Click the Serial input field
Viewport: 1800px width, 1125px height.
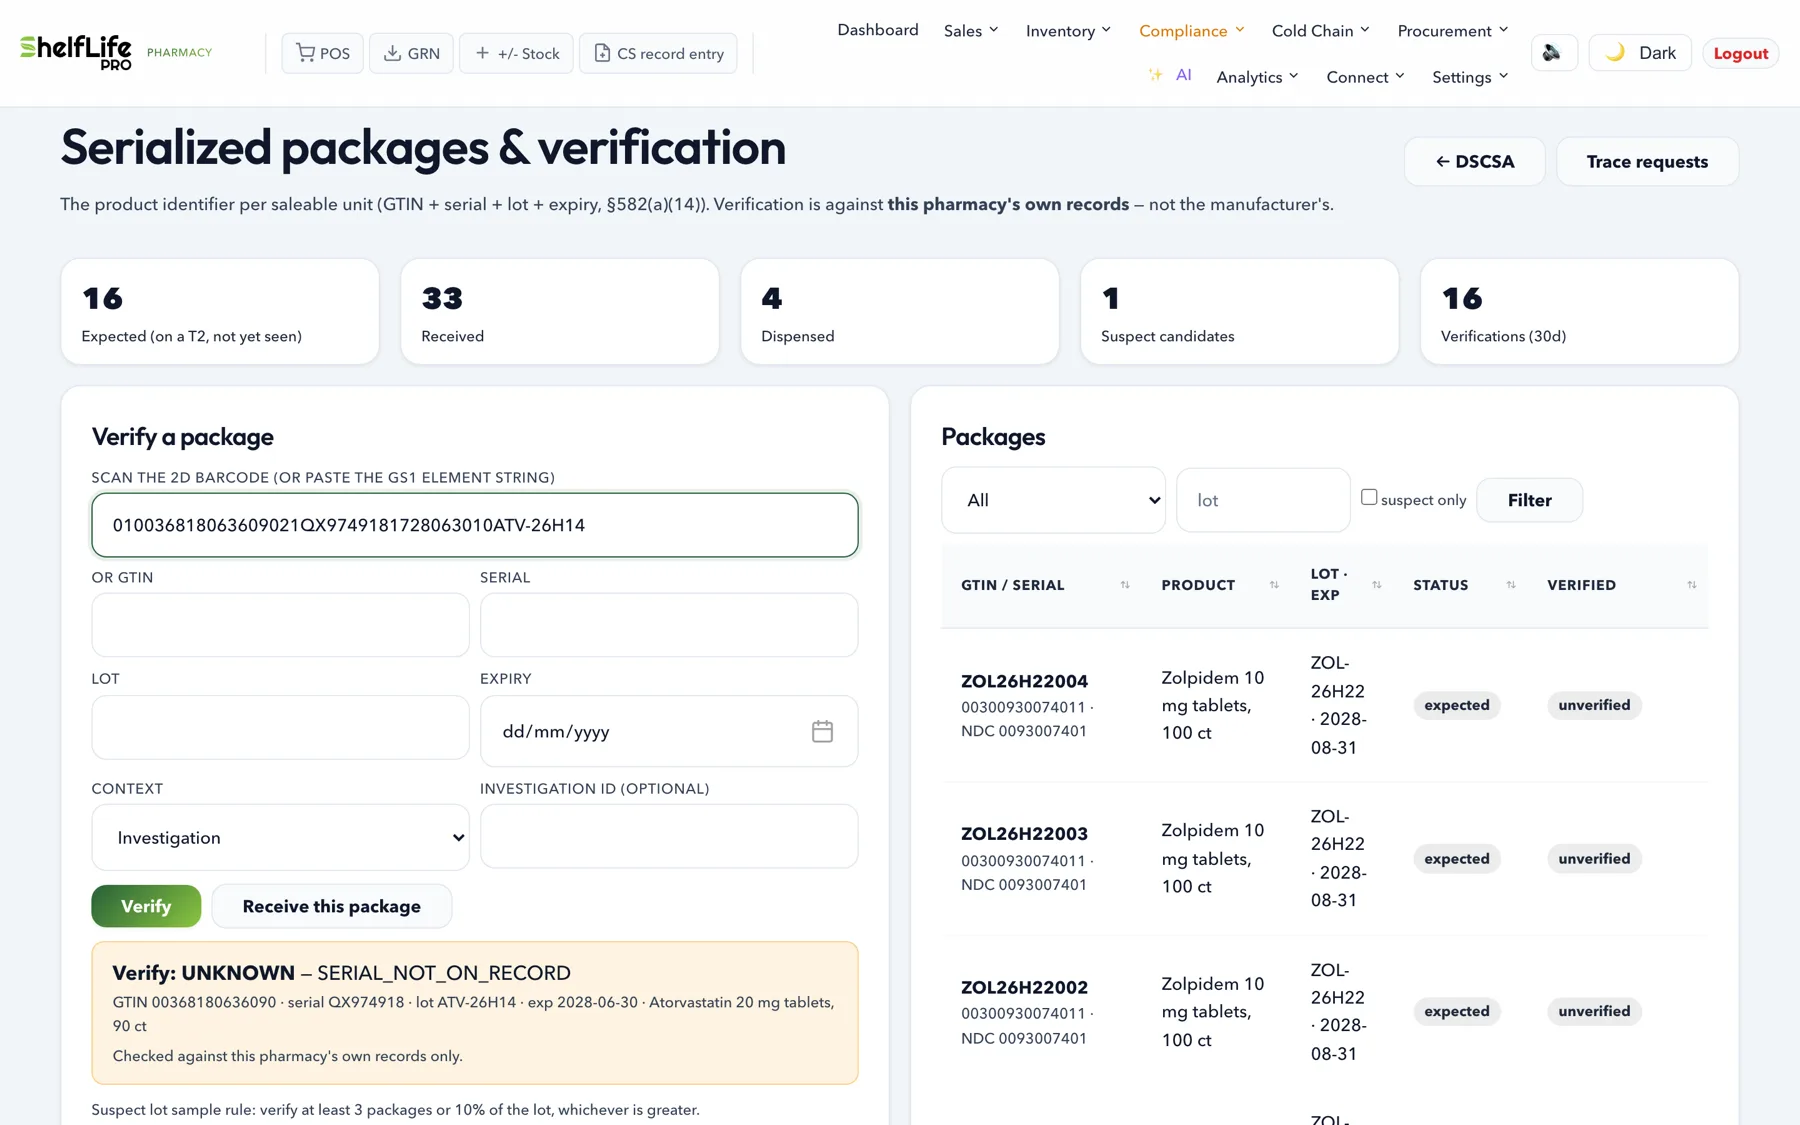[669, 625]
